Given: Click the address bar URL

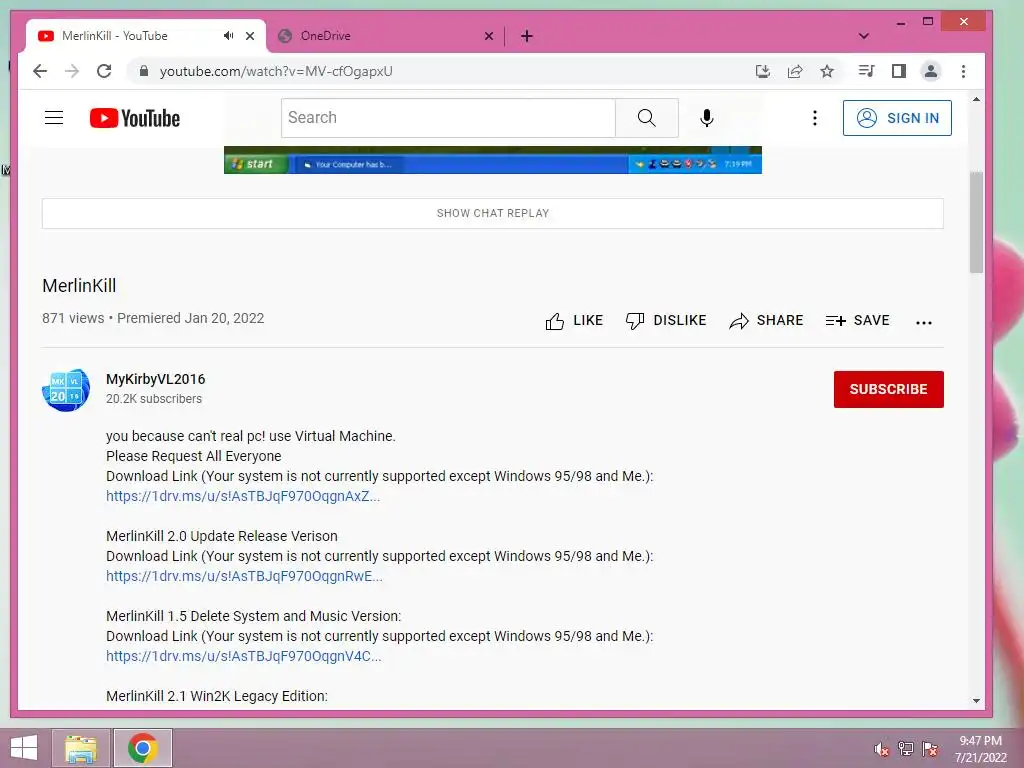Looking at the screenshot, I should 276,71.
